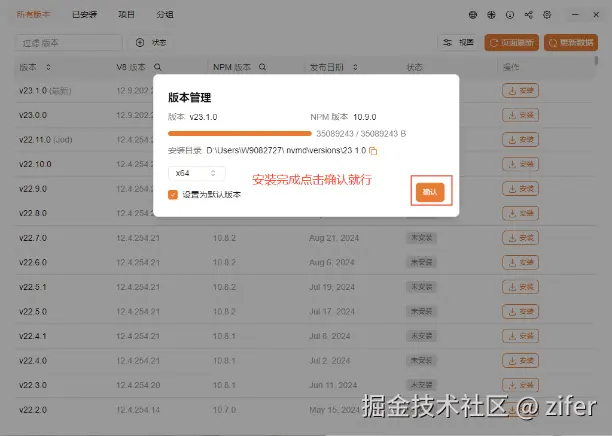Screen dimensions: 612x436
Task: Click 安装 download button for v22.6.0
Action: [x=520, y=262]
